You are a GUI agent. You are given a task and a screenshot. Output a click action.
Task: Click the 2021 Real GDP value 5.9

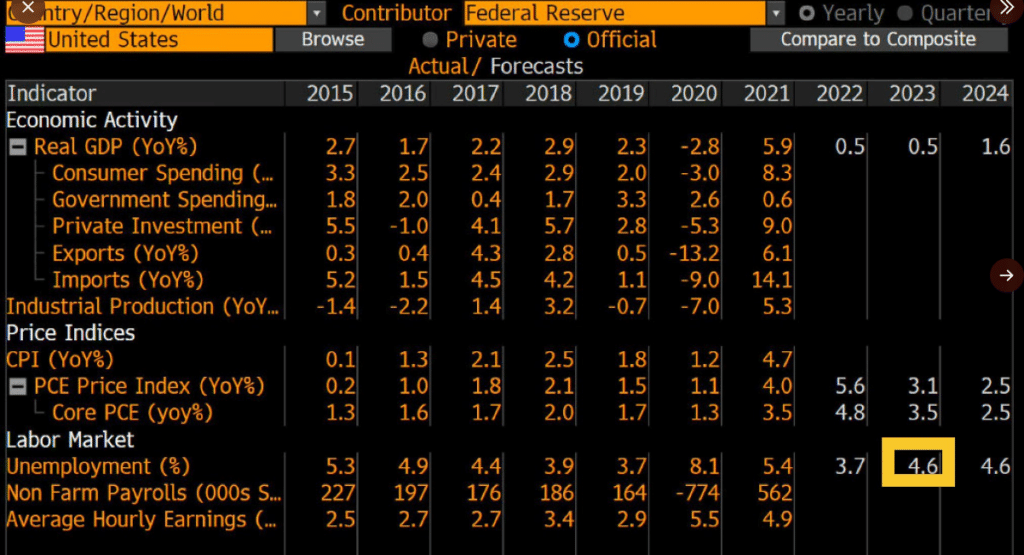[777, 147]
